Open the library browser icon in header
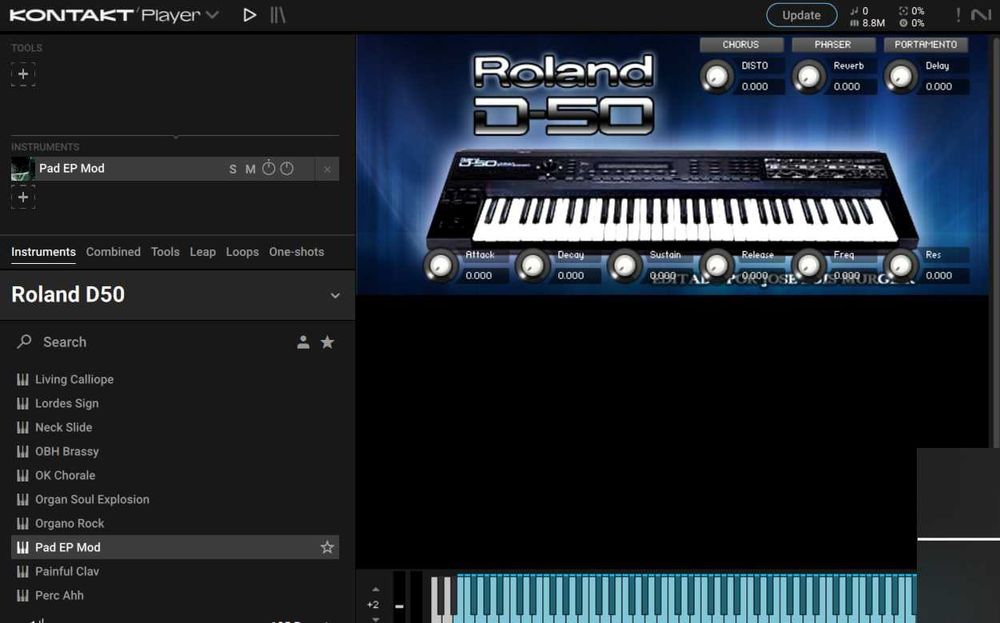1000x623 pixels. click(278, 15)
